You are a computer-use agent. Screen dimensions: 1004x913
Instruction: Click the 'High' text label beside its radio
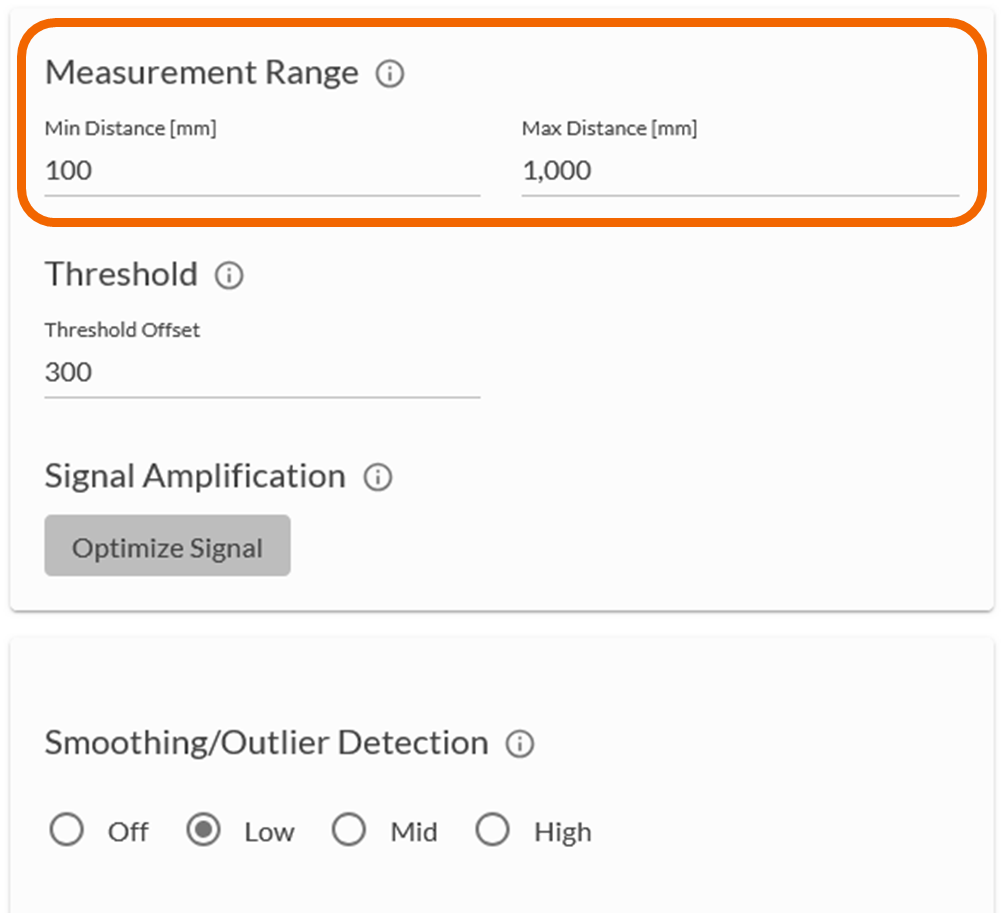click(x=562, y=832)
